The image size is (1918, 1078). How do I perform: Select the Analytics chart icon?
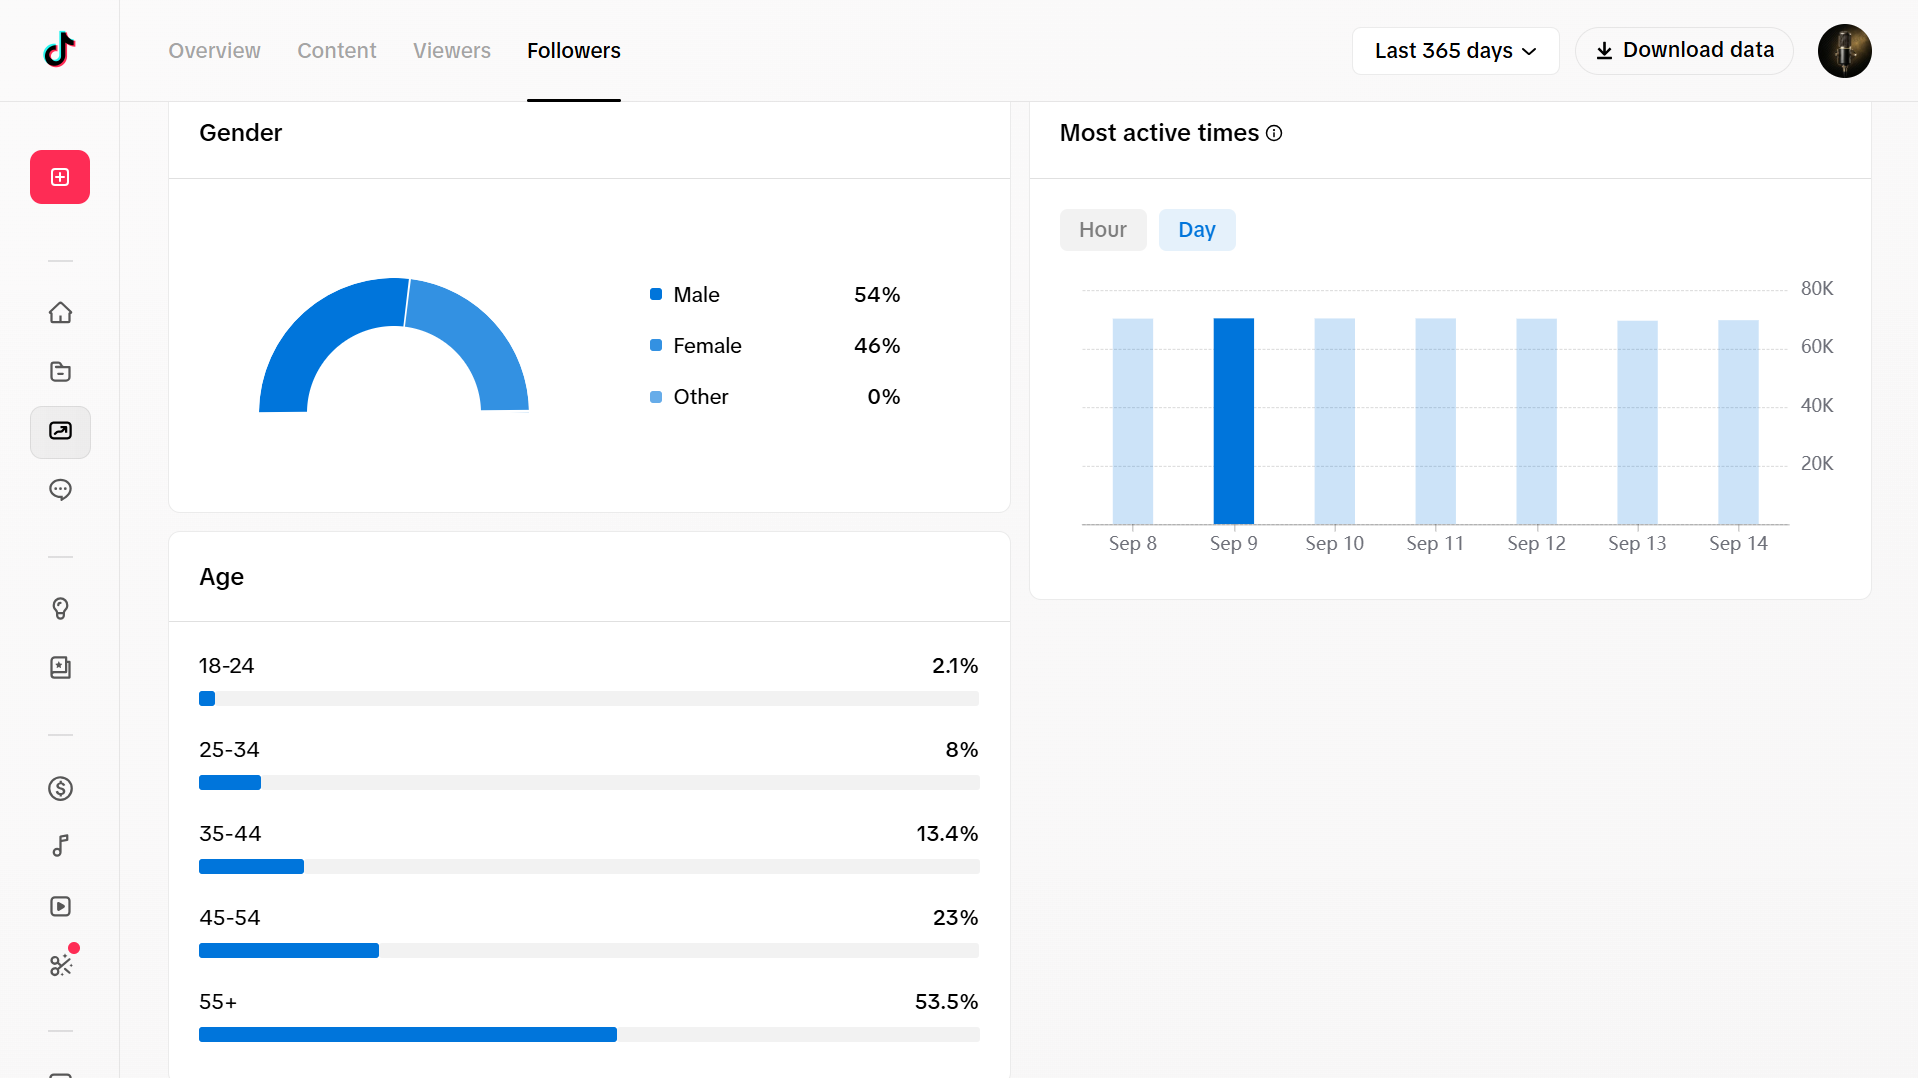click(x=60, y=432)
